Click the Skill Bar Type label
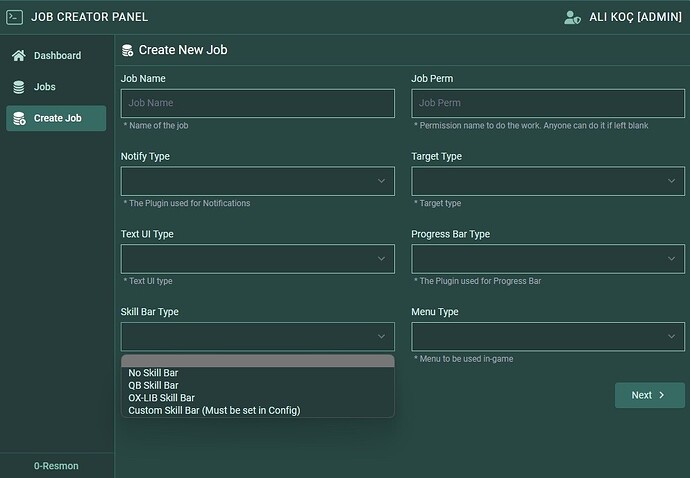 [x=150, y=312]
